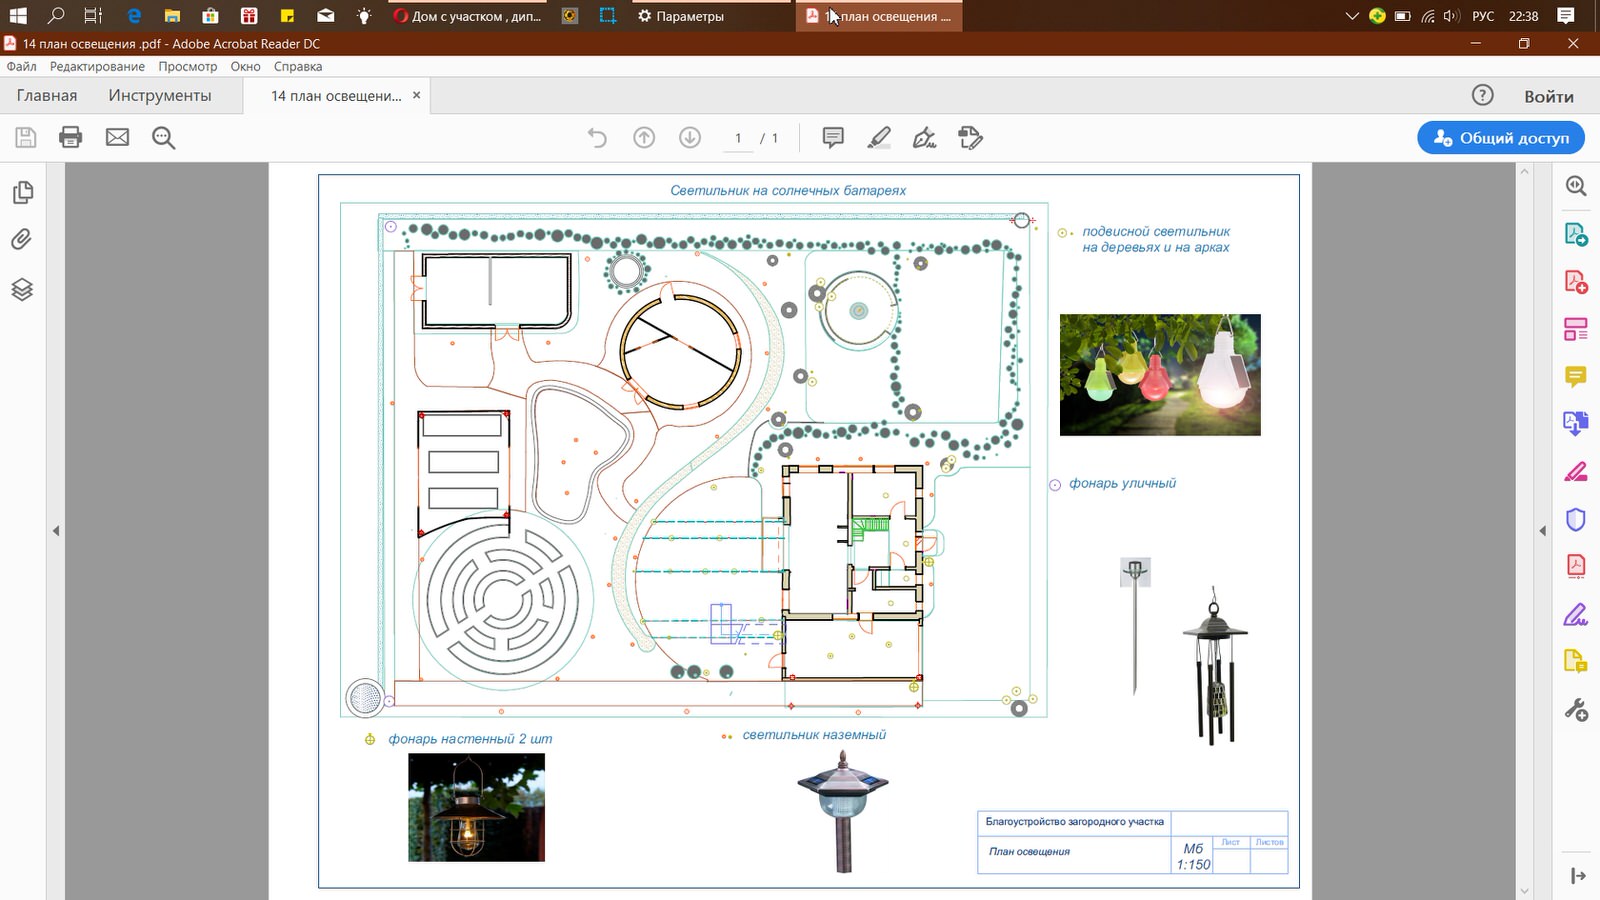
Task: Click the Print file icon
Action: 70,138
